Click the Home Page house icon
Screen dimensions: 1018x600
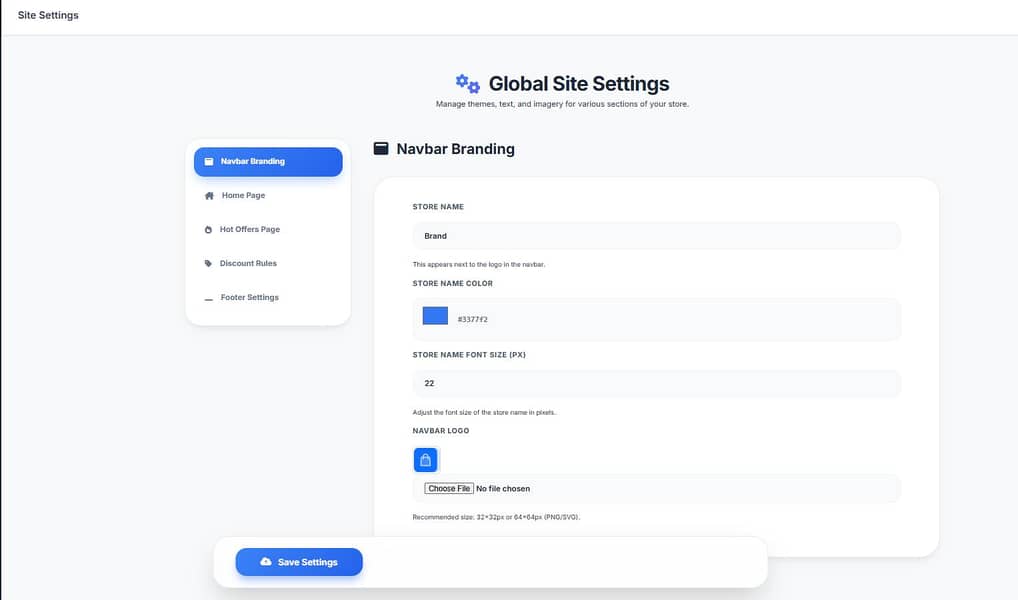click(209, 195)
